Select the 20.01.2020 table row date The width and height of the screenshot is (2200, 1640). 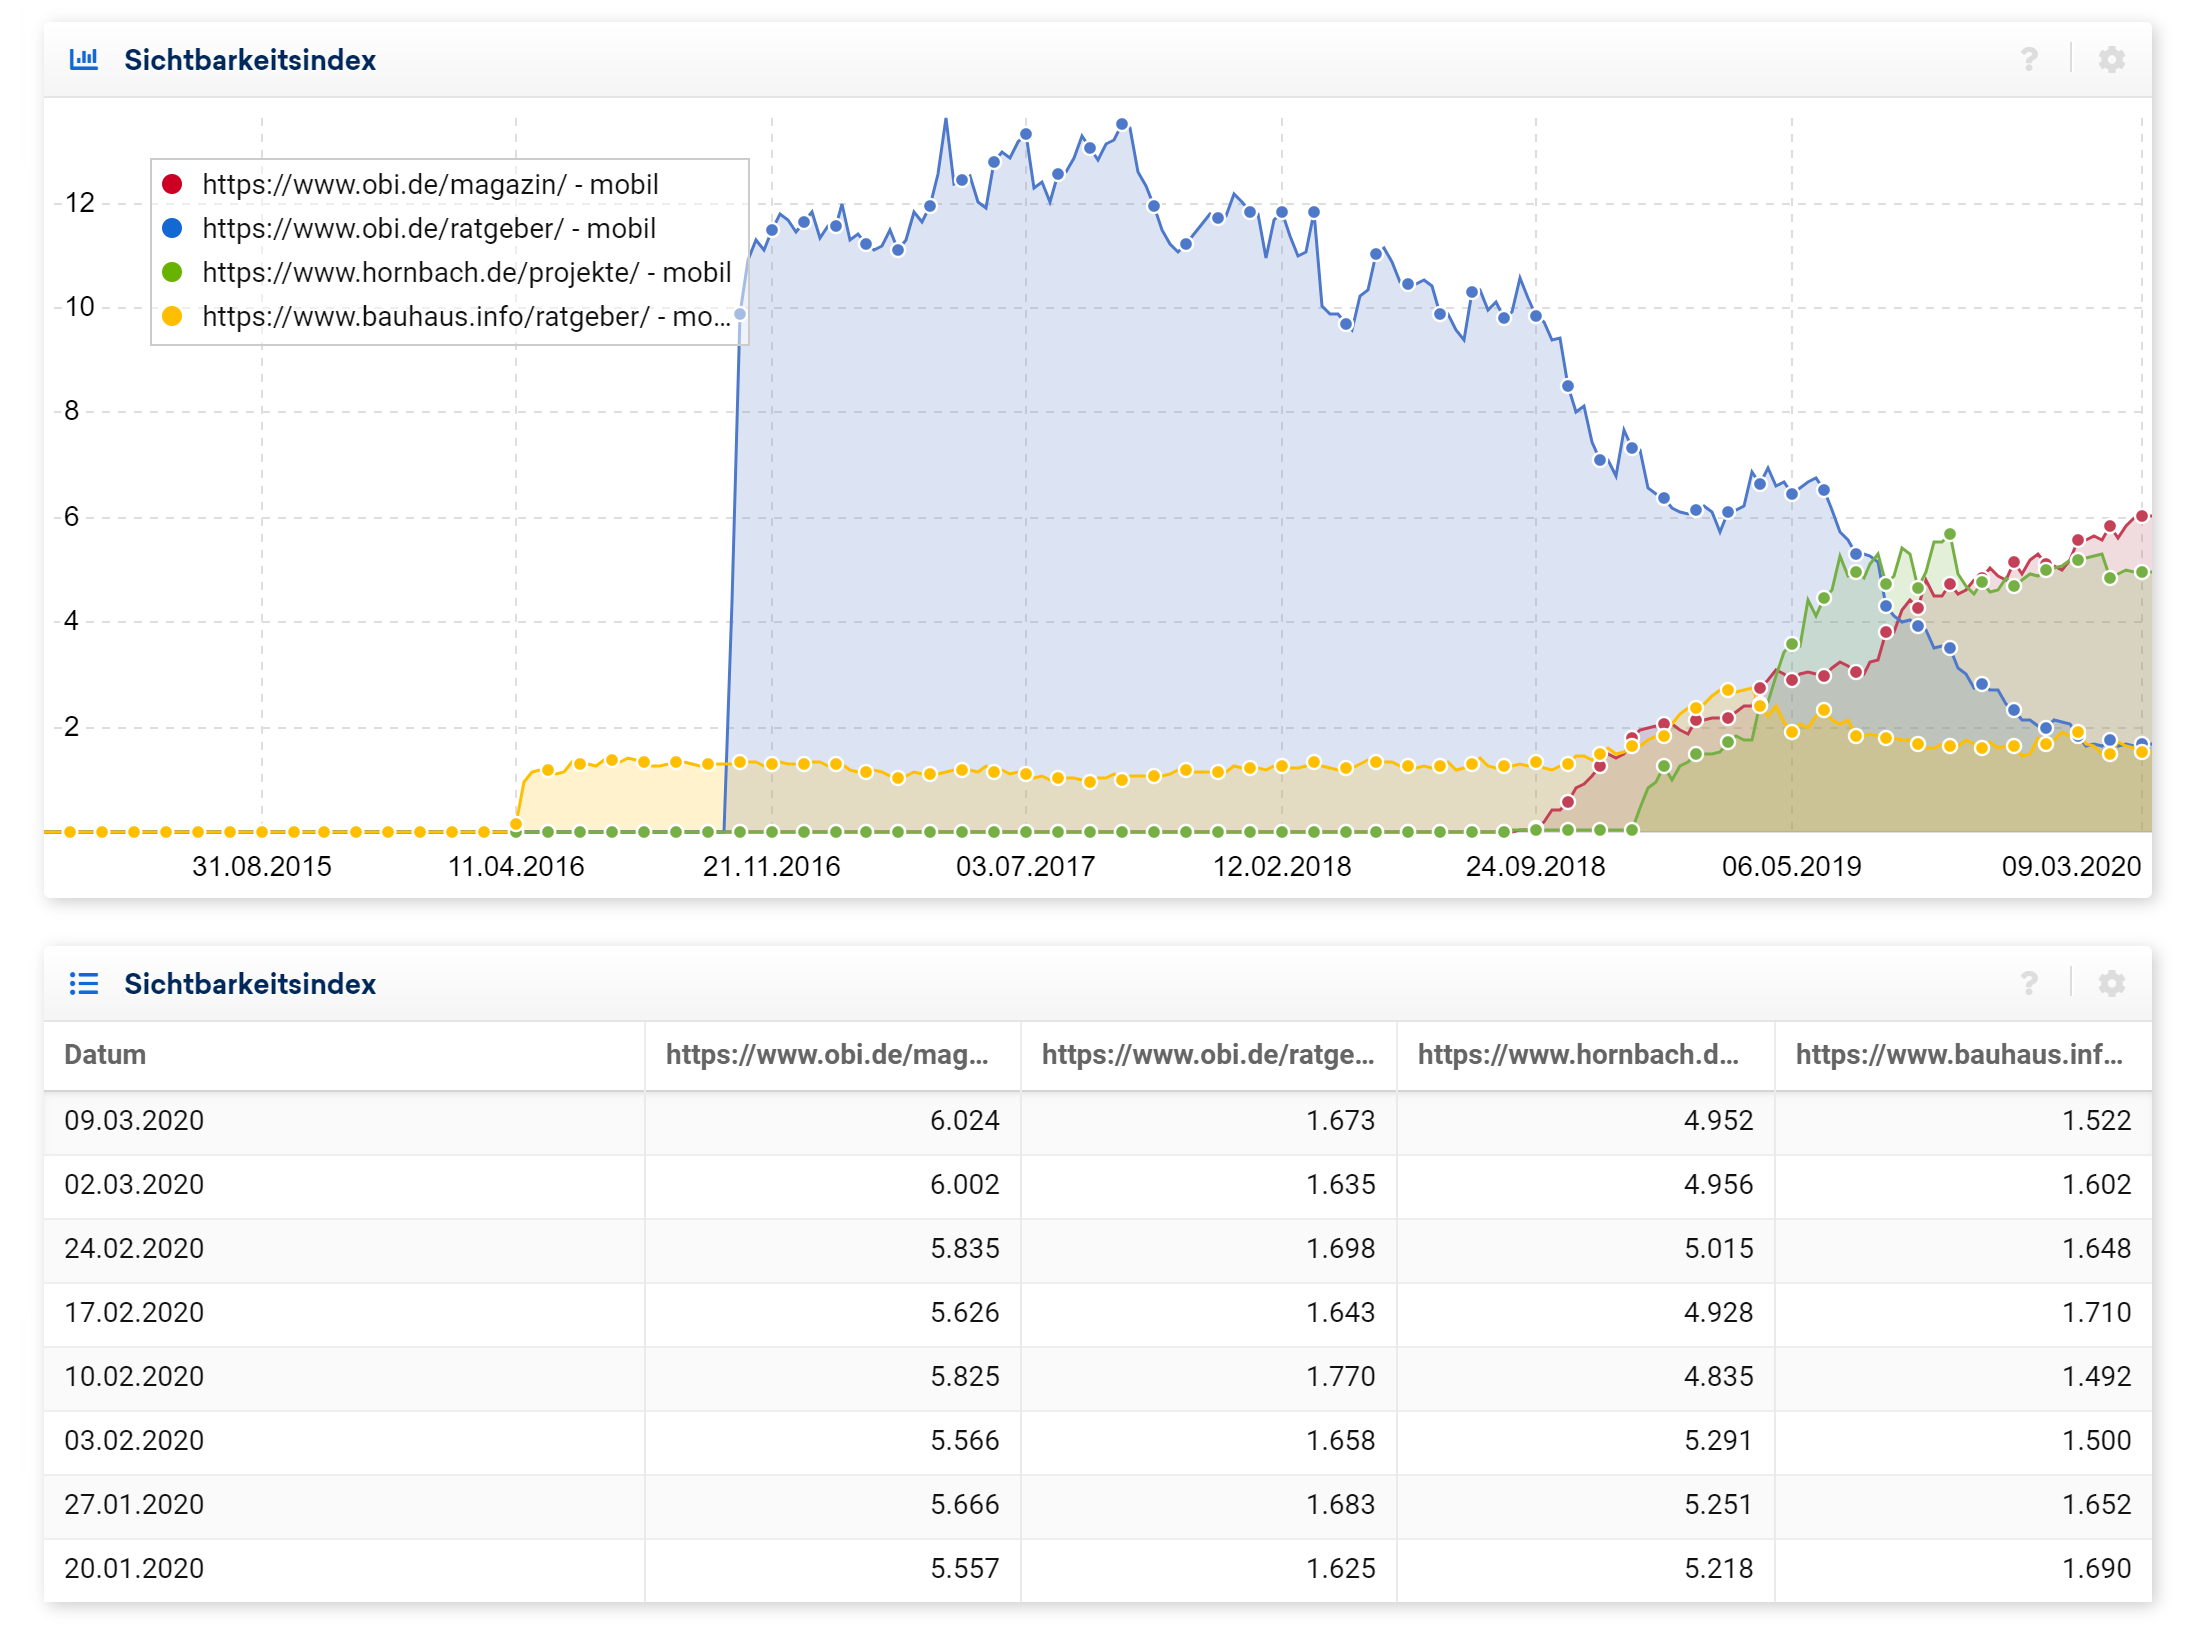(x=134, y=1569)
